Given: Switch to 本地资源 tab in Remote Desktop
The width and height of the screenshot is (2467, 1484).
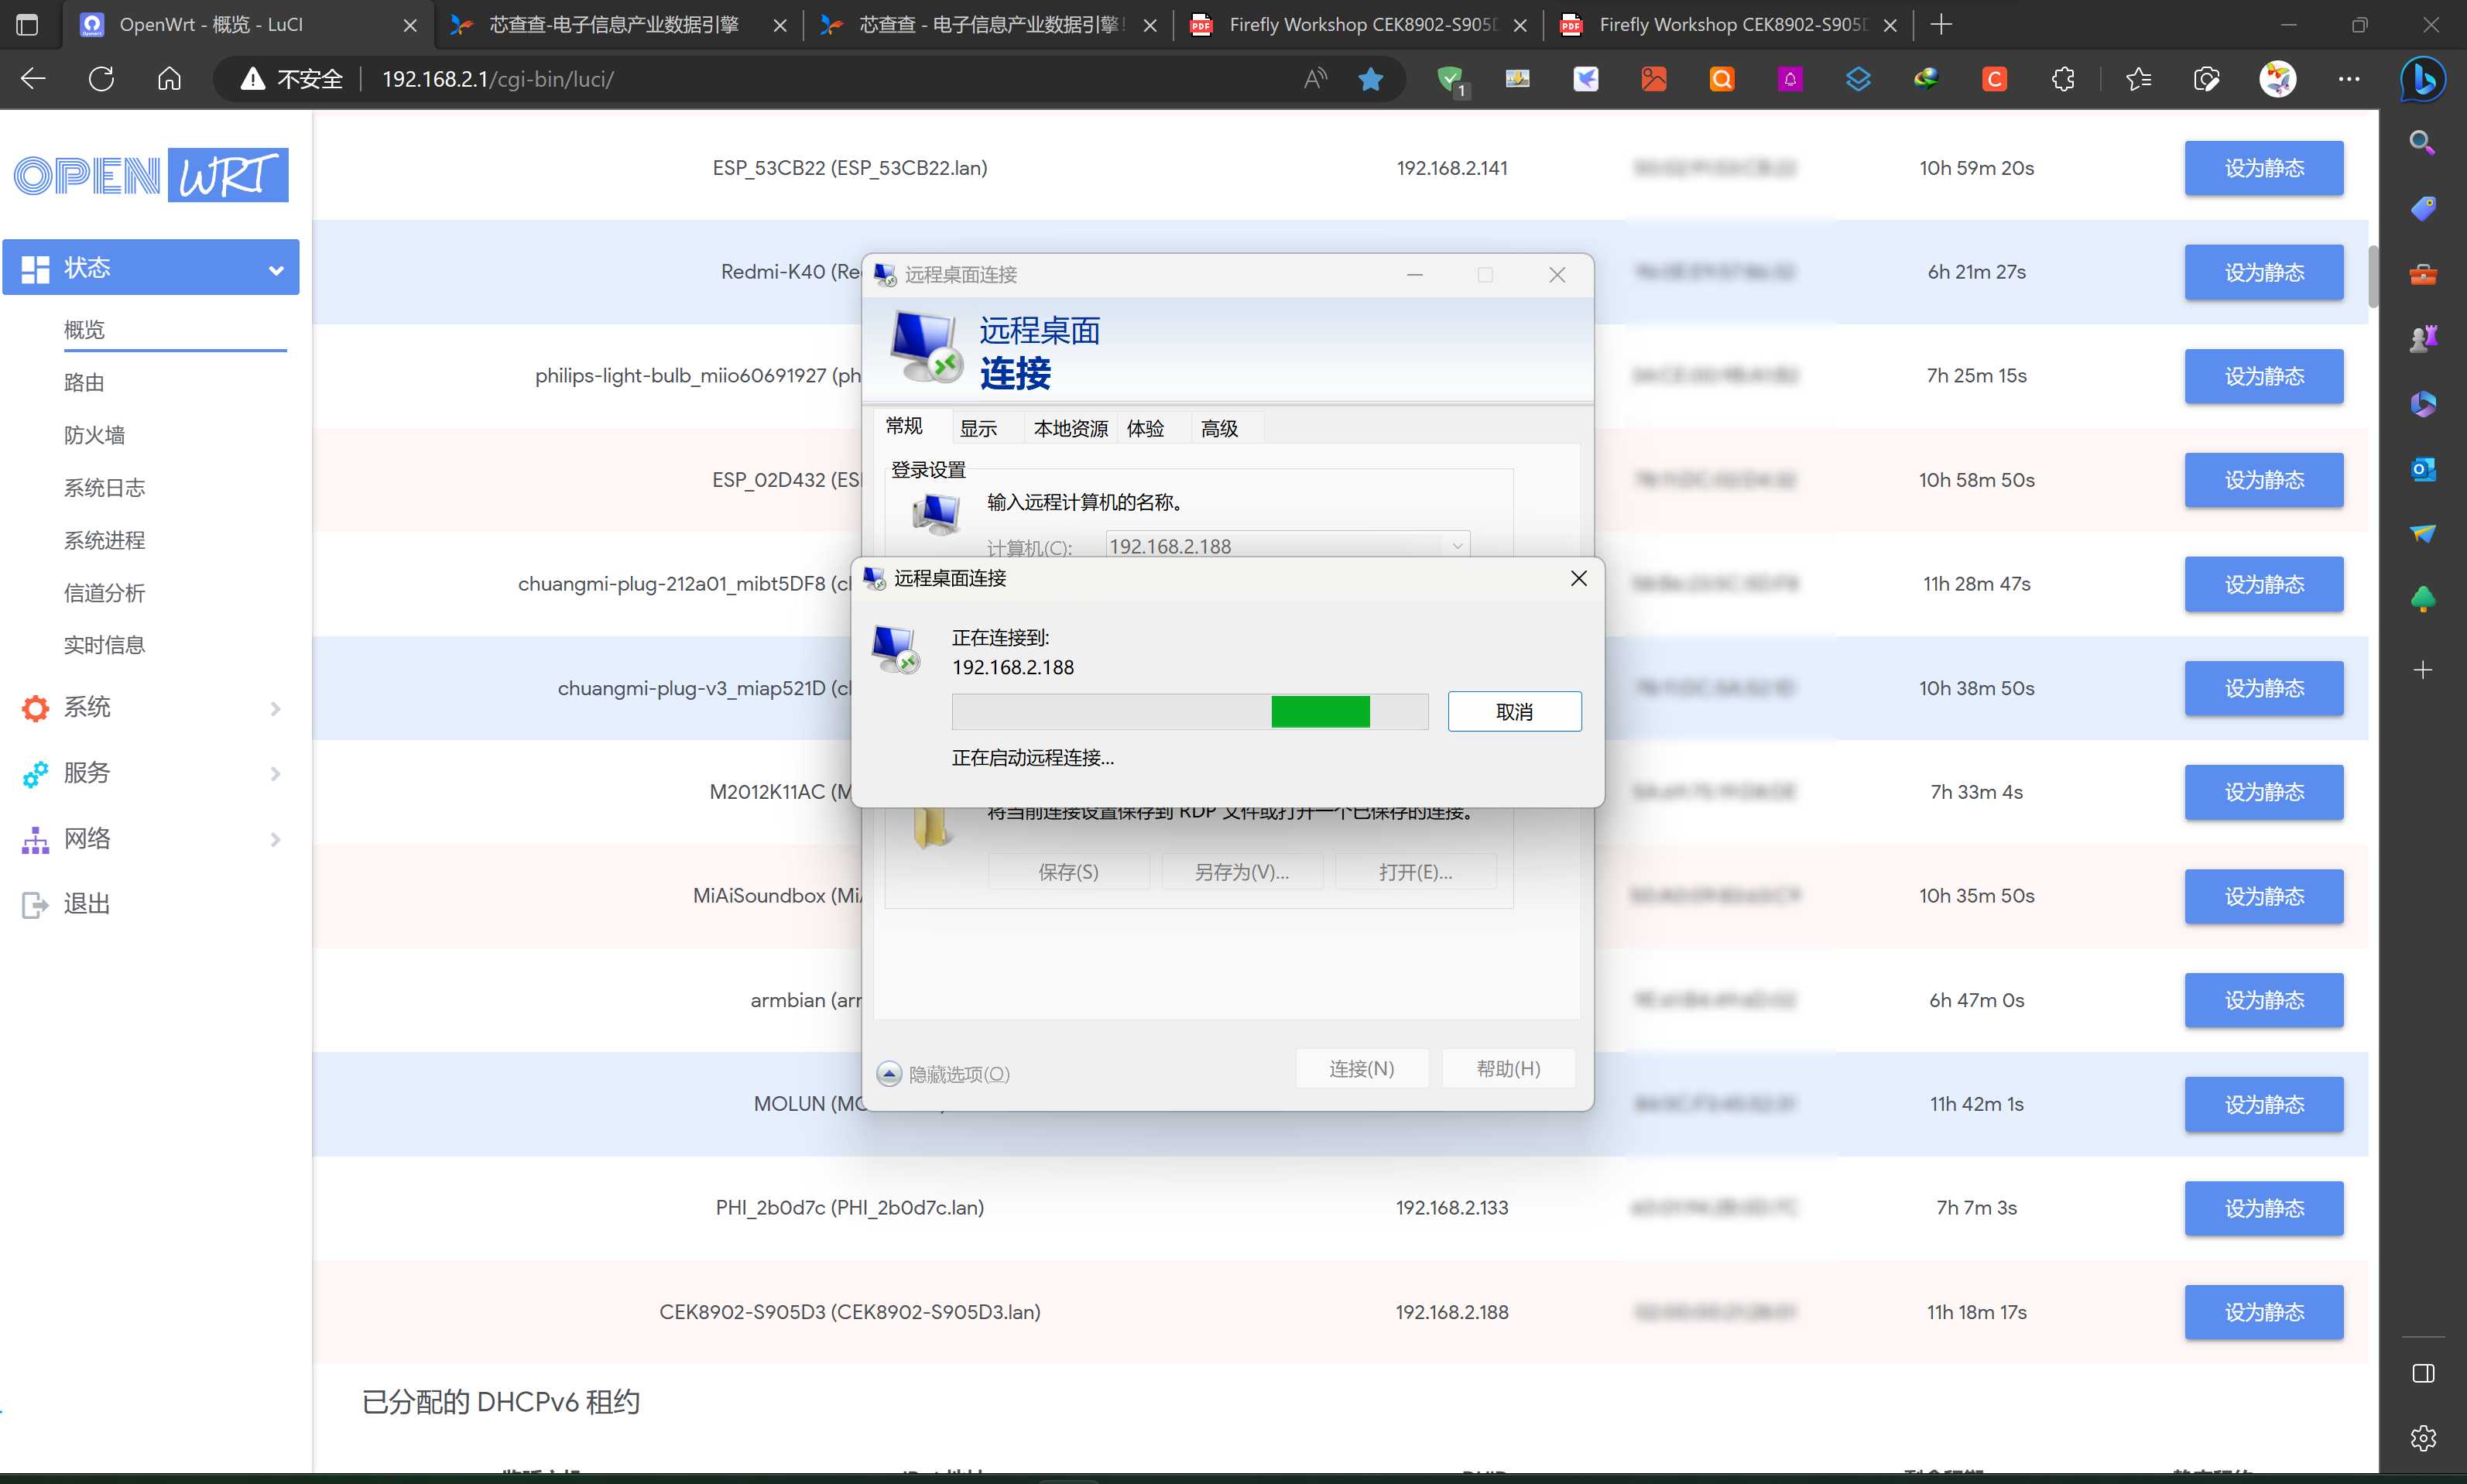Looking at the screenshot, I should coord(1070,429).
